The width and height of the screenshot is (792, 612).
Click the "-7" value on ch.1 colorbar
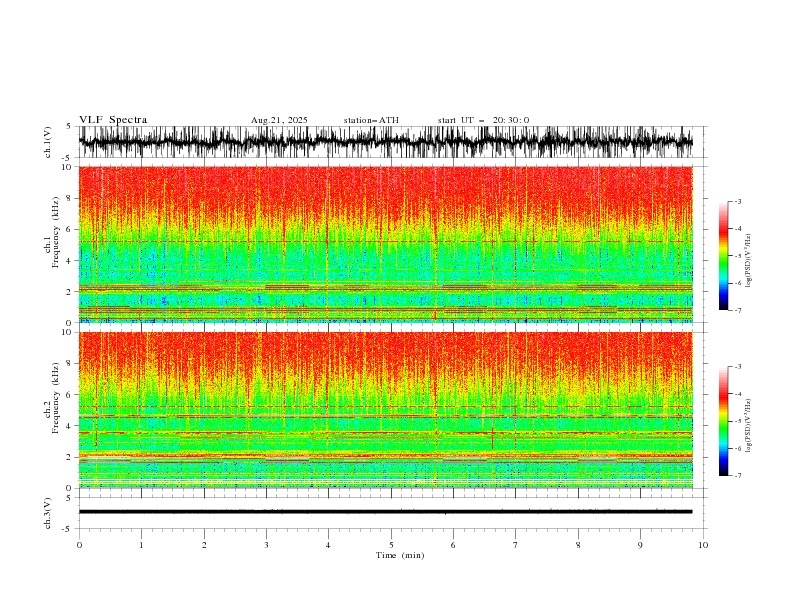coord(737,310)
